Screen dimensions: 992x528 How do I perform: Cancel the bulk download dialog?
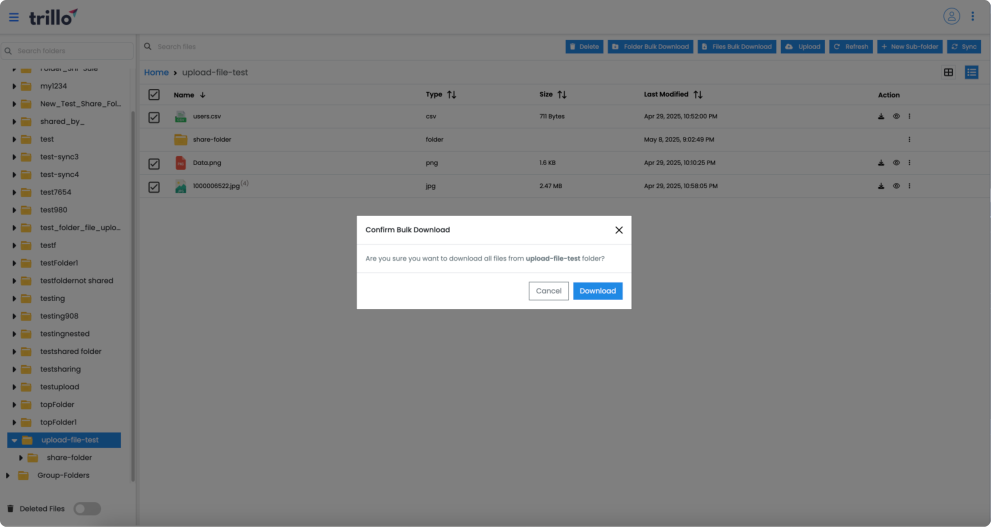click(549, 292)
